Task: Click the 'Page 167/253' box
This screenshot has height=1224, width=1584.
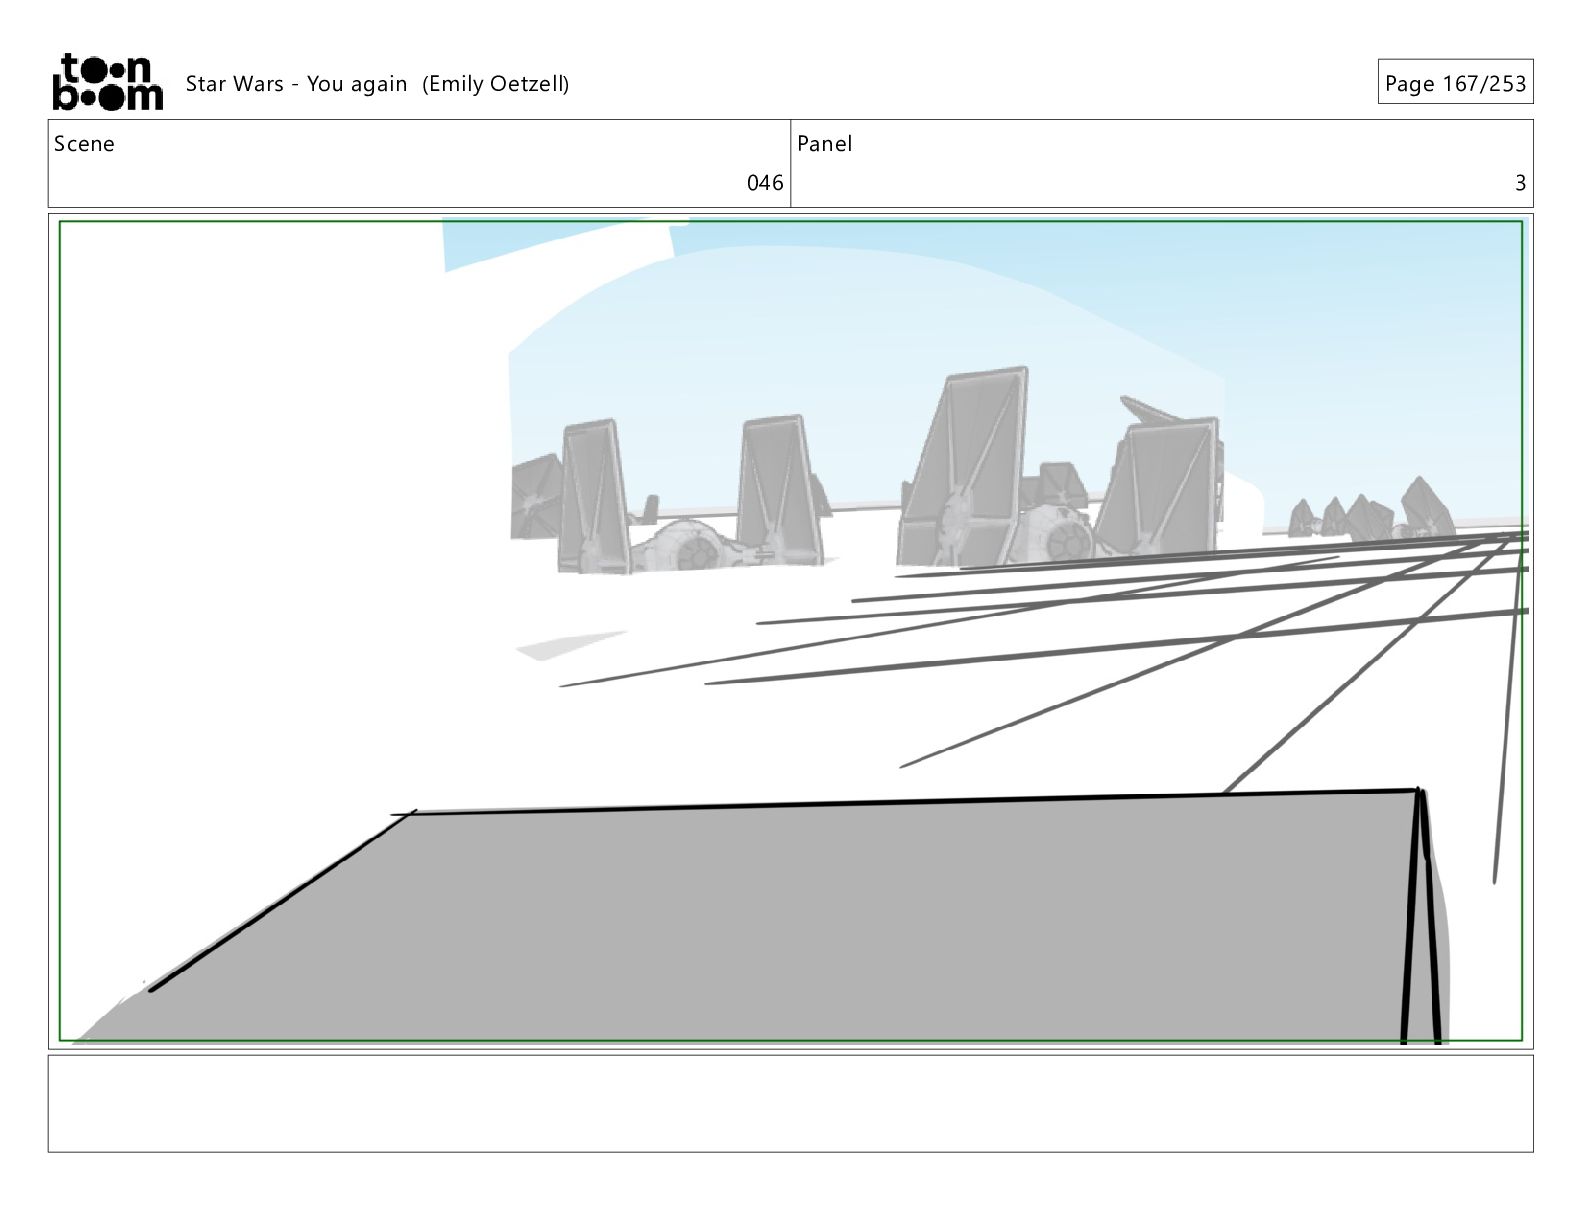Action: click(x=1455, y=82)
